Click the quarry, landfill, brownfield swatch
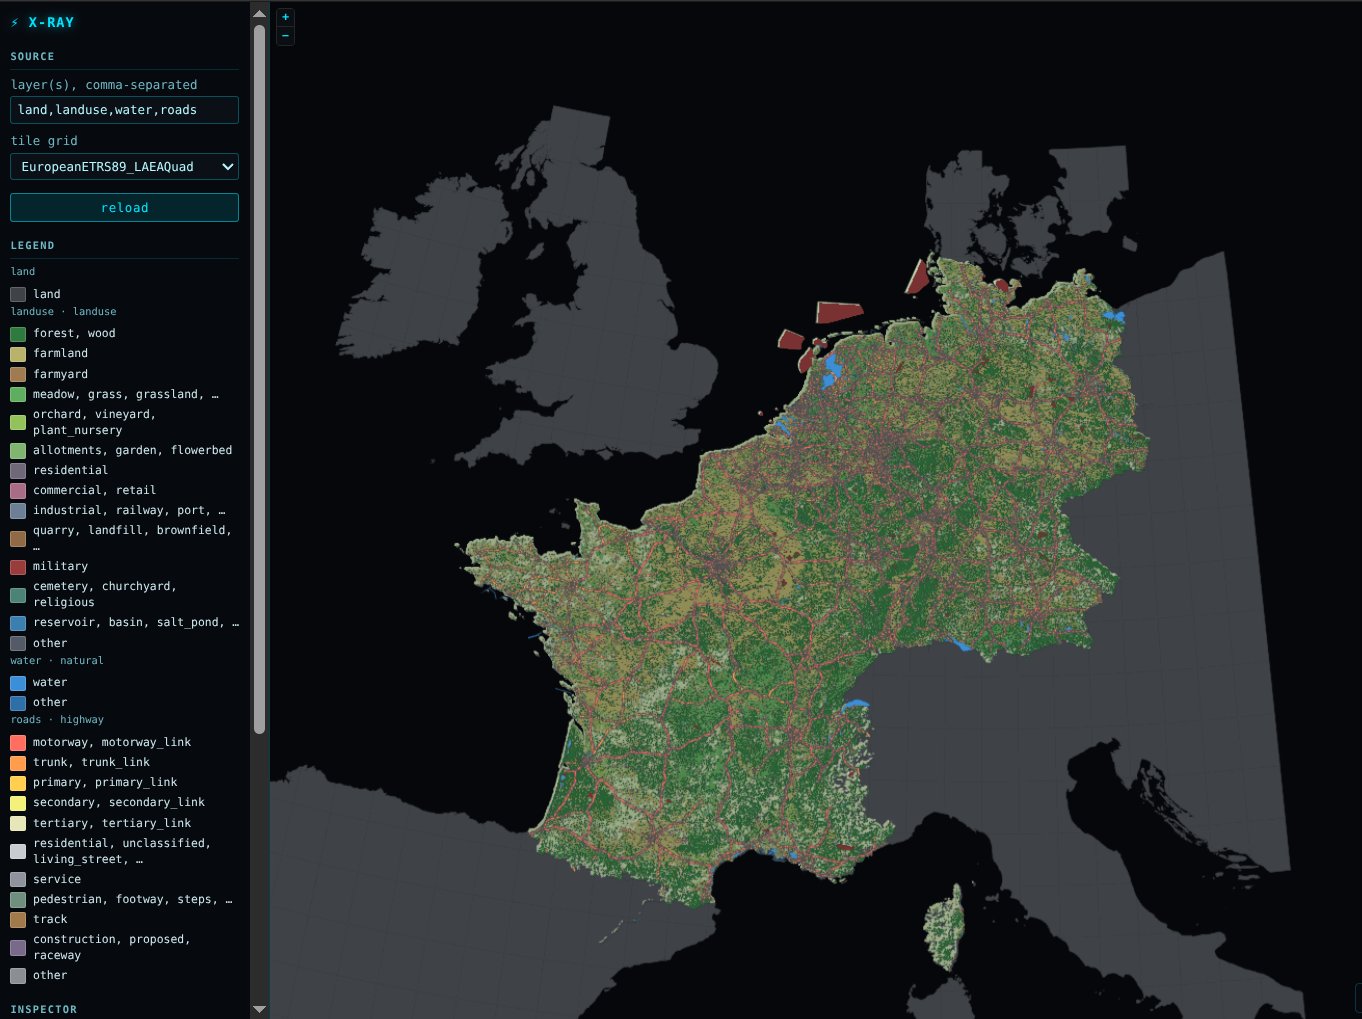 pyautogui.click(x=18, y=539)
